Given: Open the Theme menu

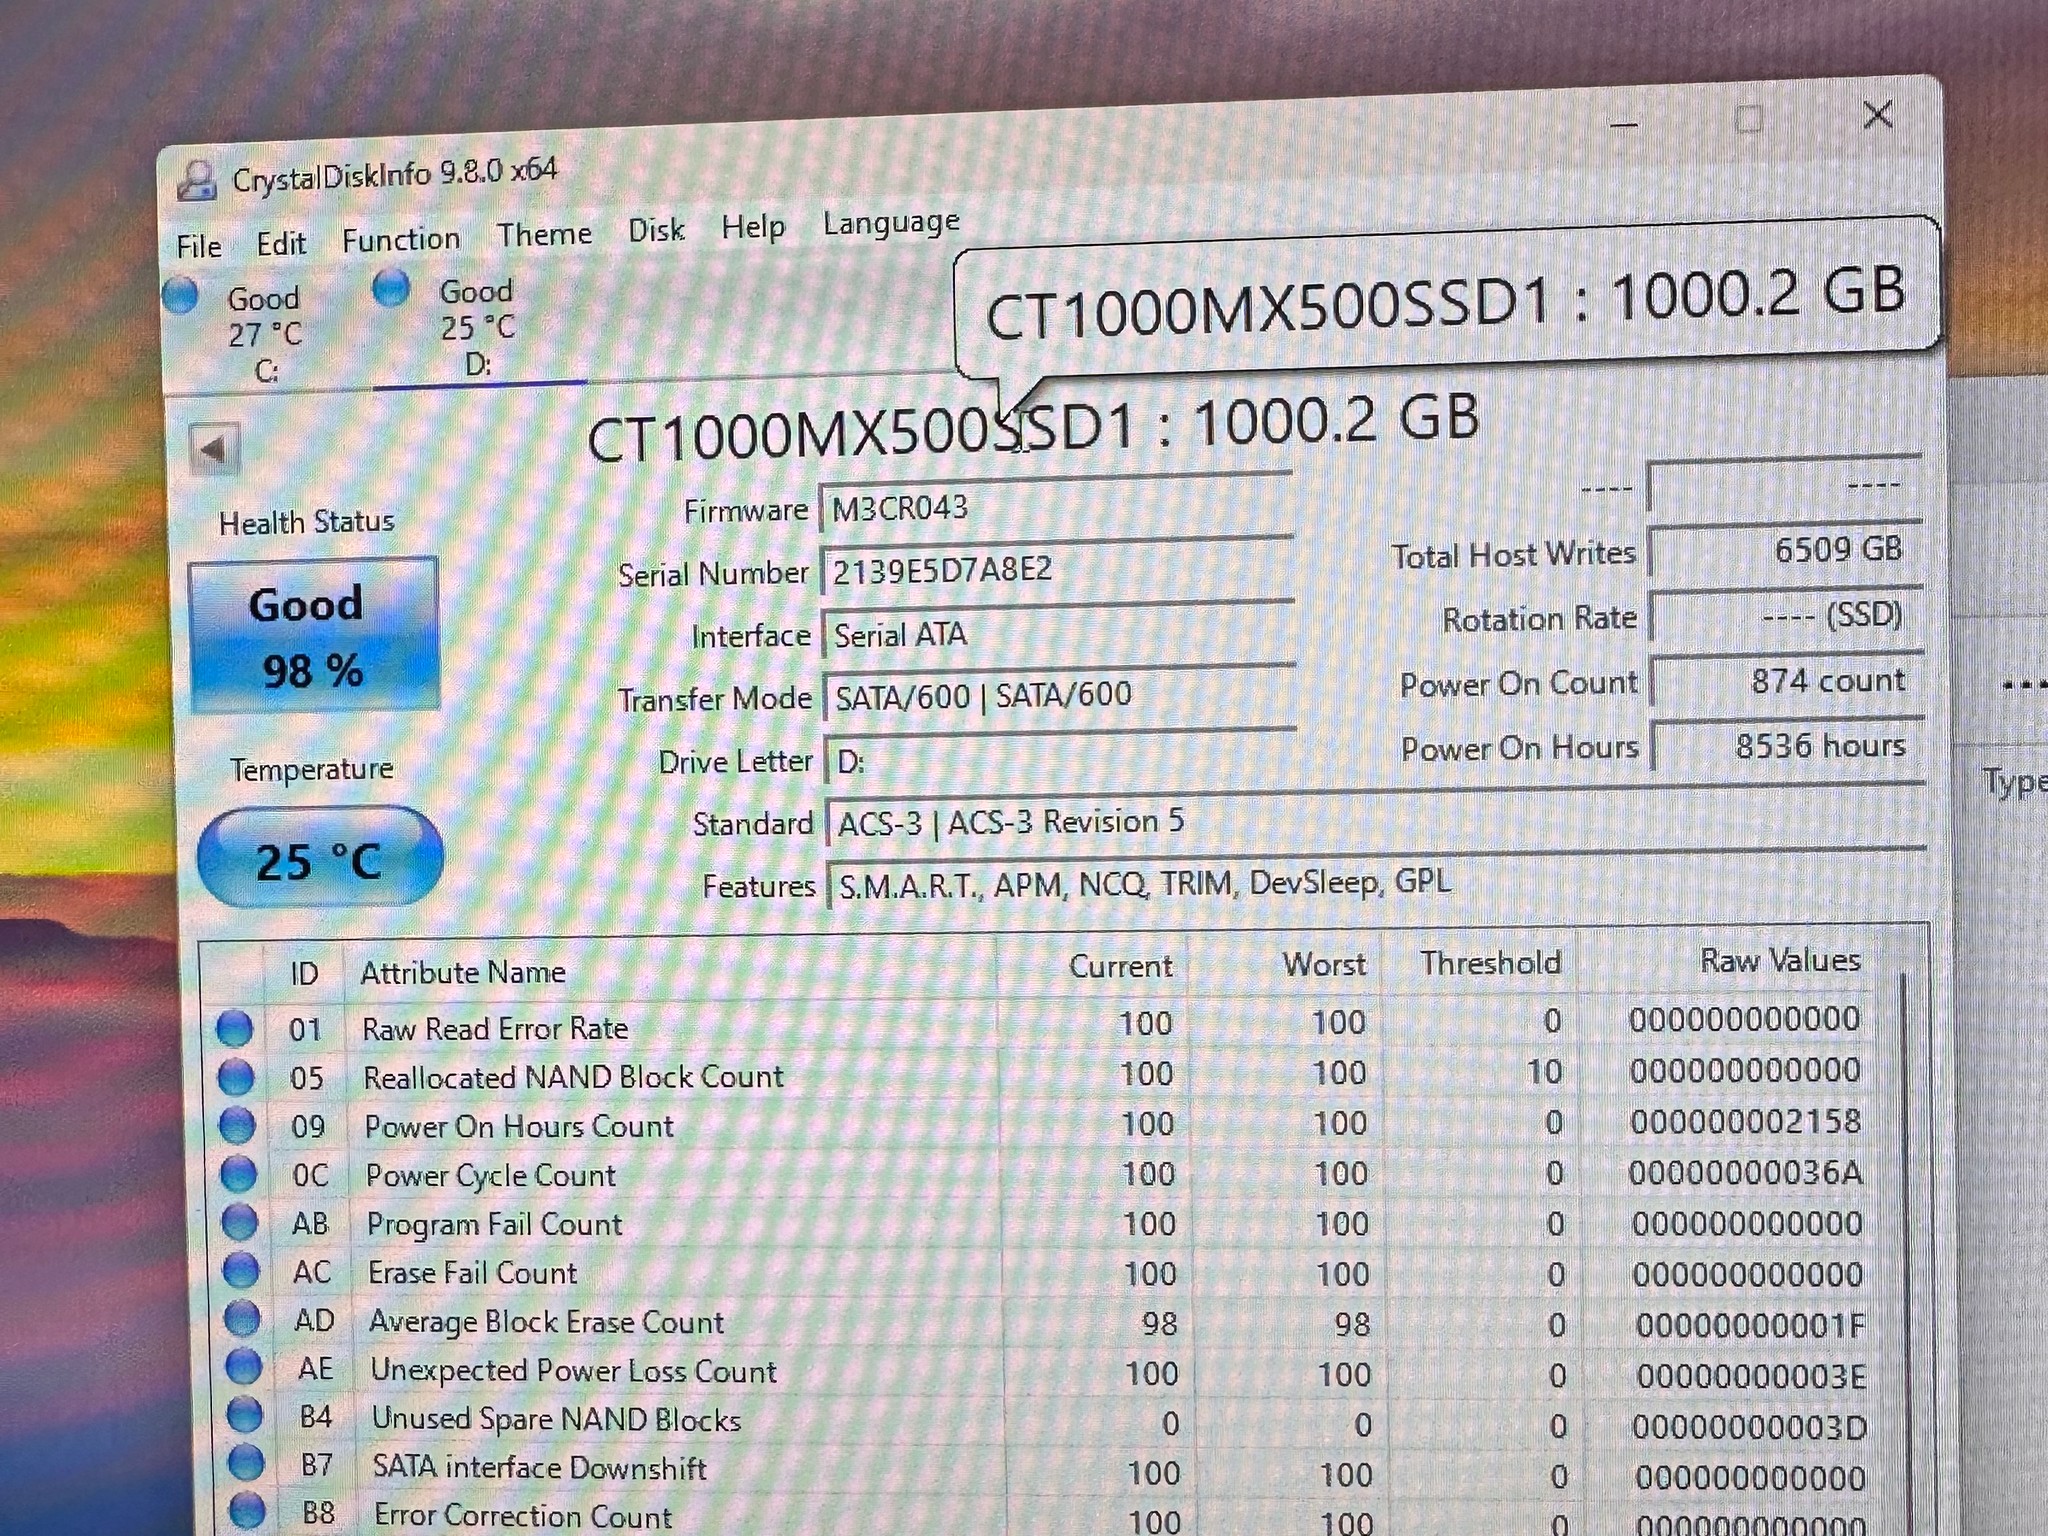Looking at the screenshot, I should pyautogui.click(x=545, y=235).
